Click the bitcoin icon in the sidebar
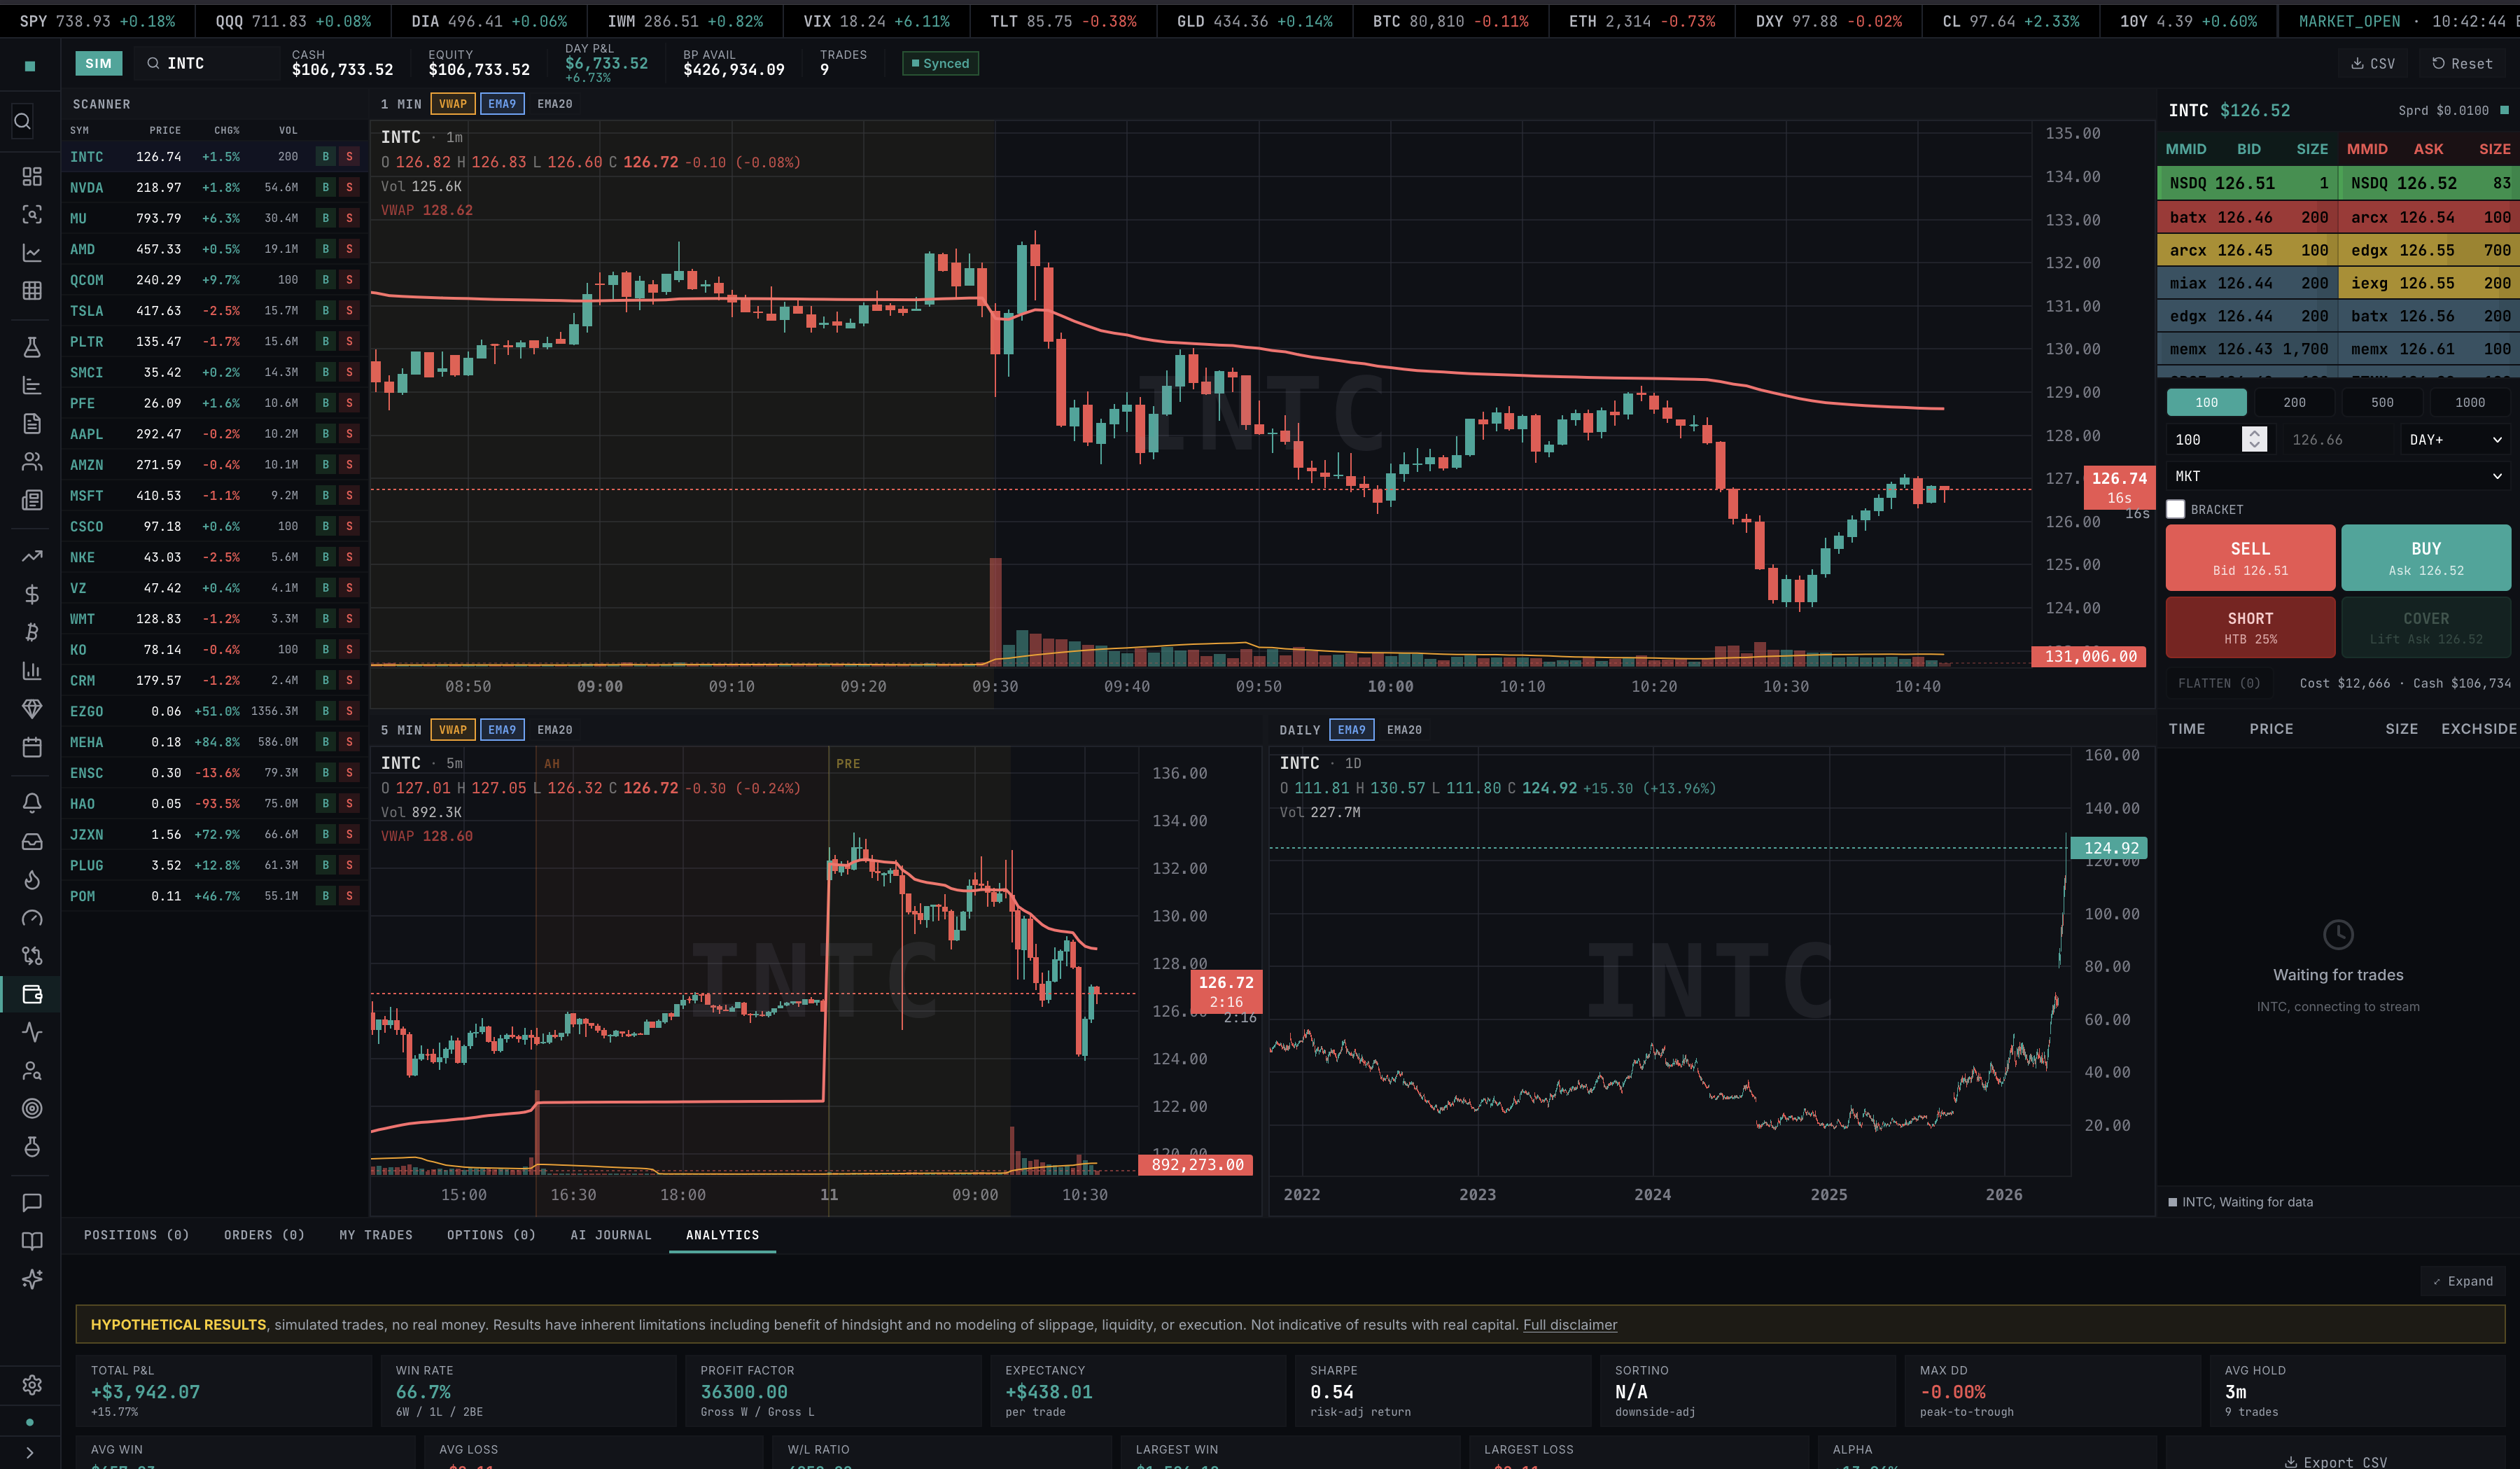 tap(32, 632)
